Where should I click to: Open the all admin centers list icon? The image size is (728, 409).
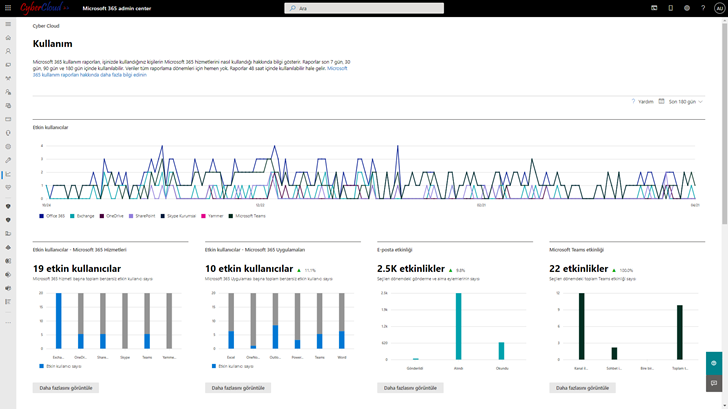[8, 302]
